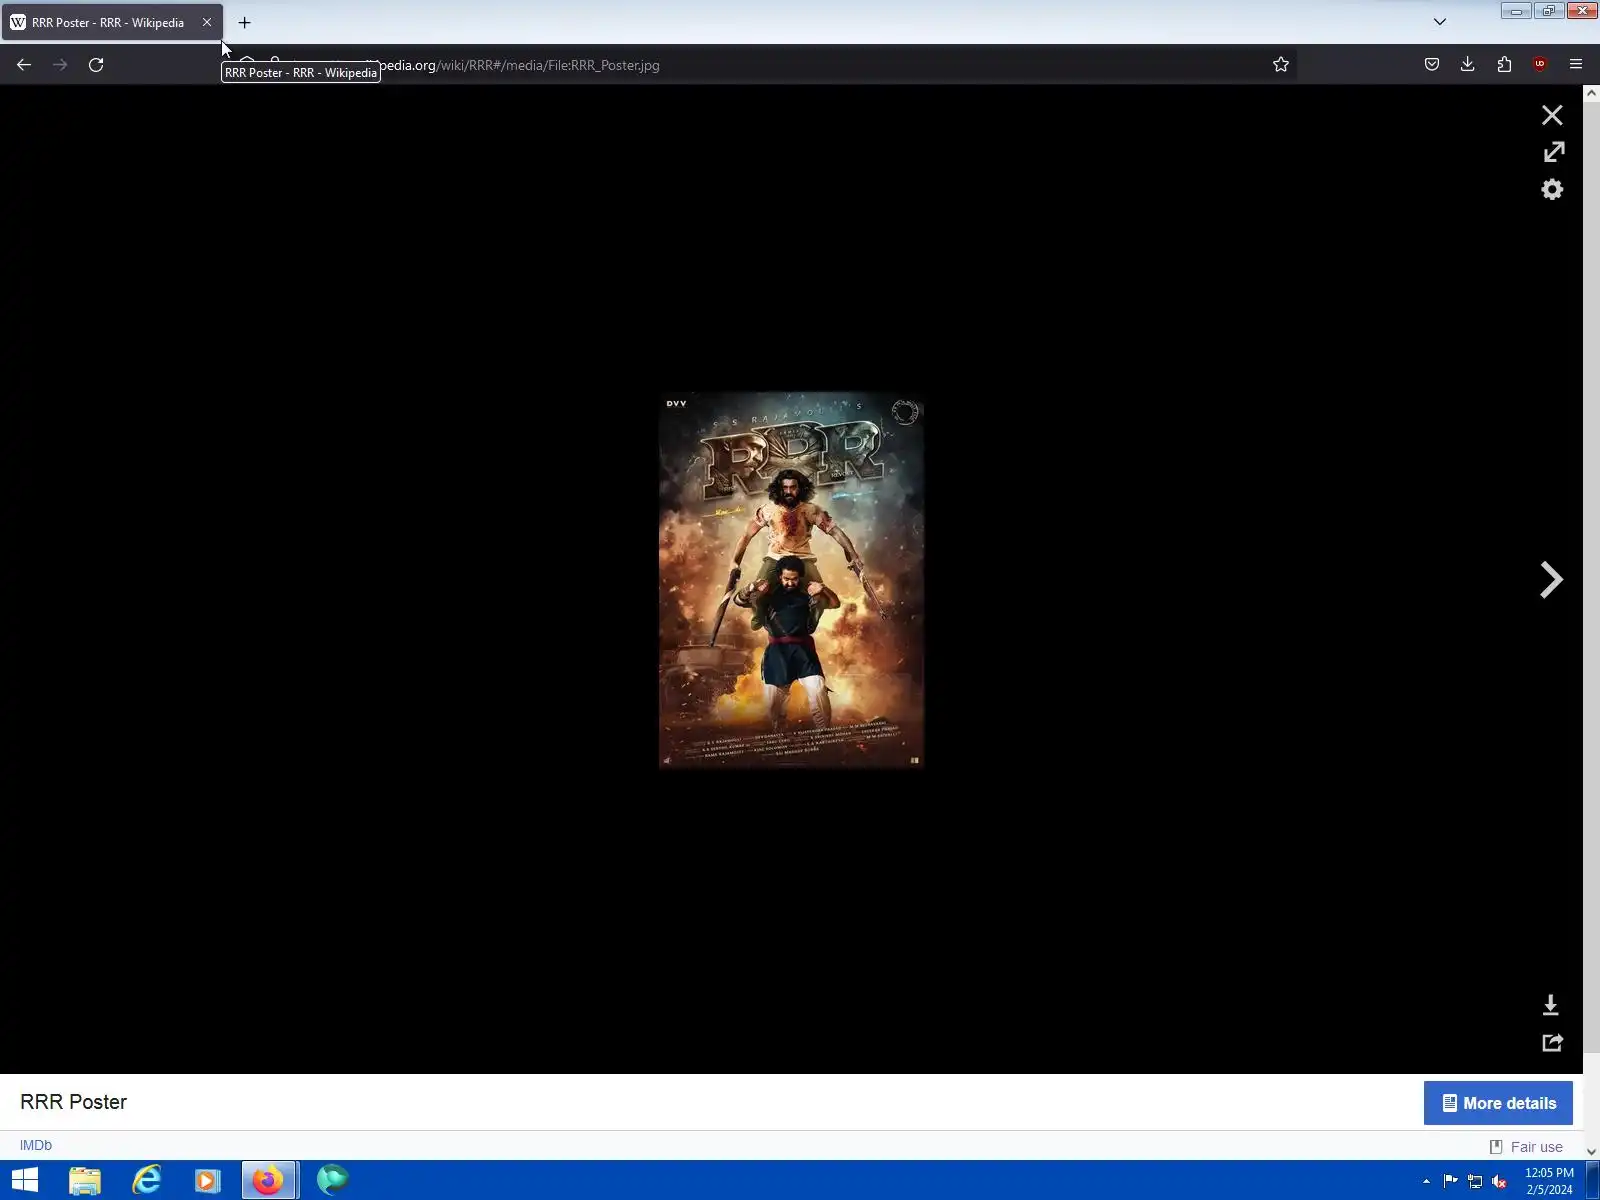Screen dimensions: 1600x1200
Task: Download this file using the viewer's download icon
Action: (1551, 1005)
